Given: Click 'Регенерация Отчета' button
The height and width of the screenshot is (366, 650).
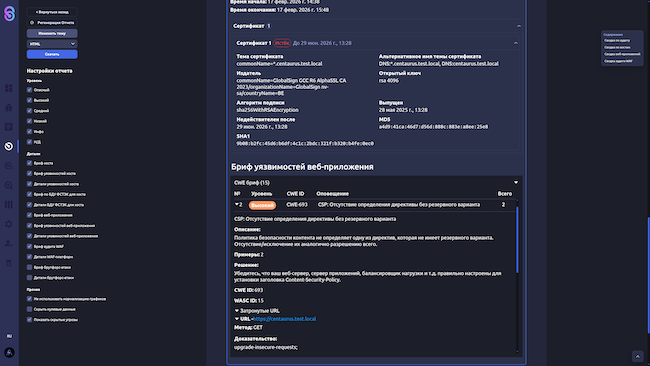Looking at the screenshot, I should (x=52, y=23).
